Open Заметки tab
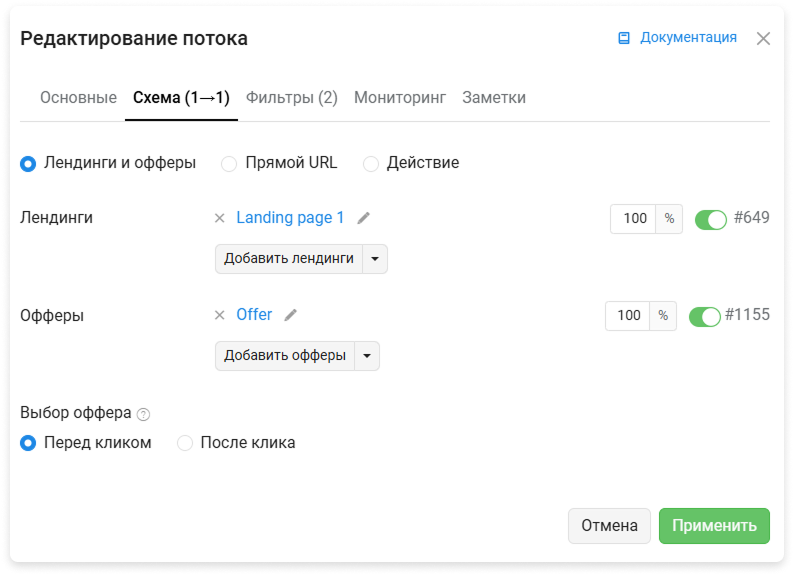Image resolution: width=794 pixels, height=576 pixels. (x=494, y=97)
